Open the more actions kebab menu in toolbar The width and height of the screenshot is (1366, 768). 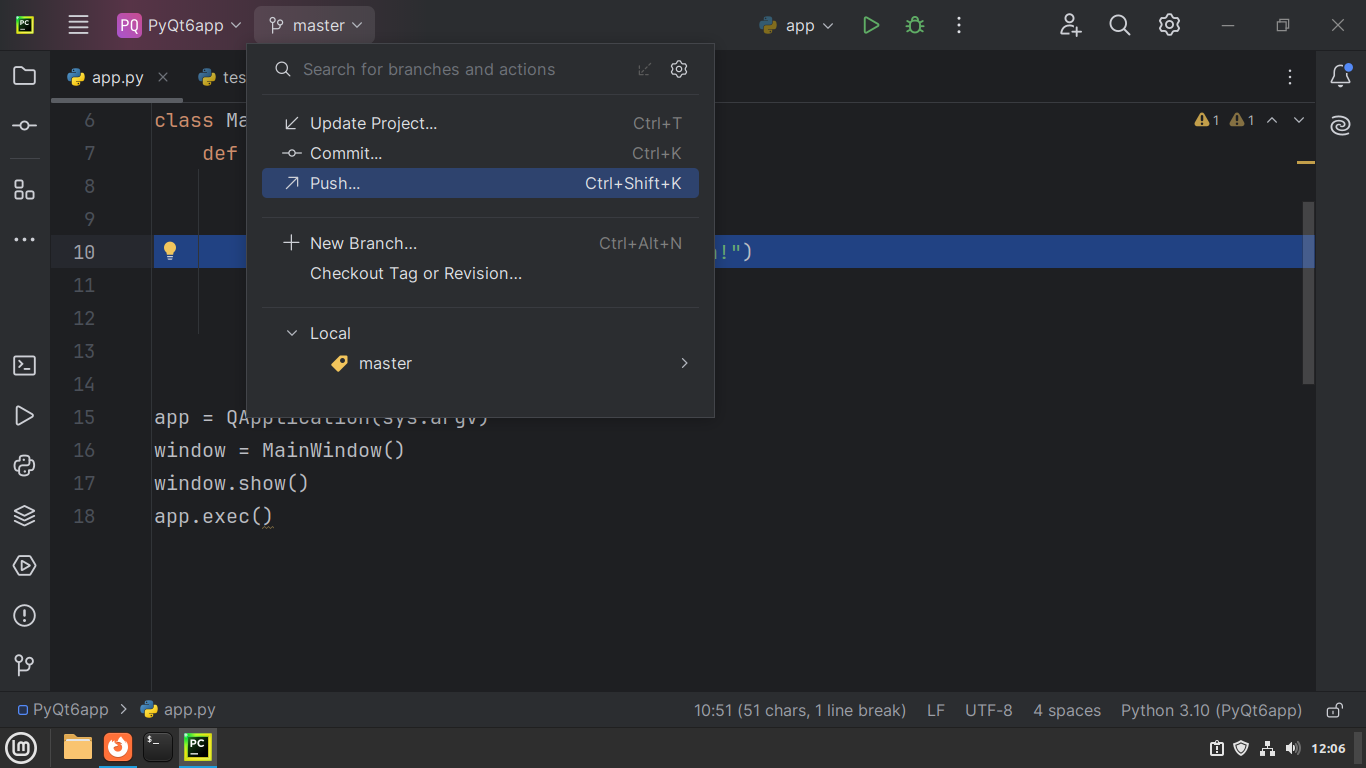click(x=959, y=25)
